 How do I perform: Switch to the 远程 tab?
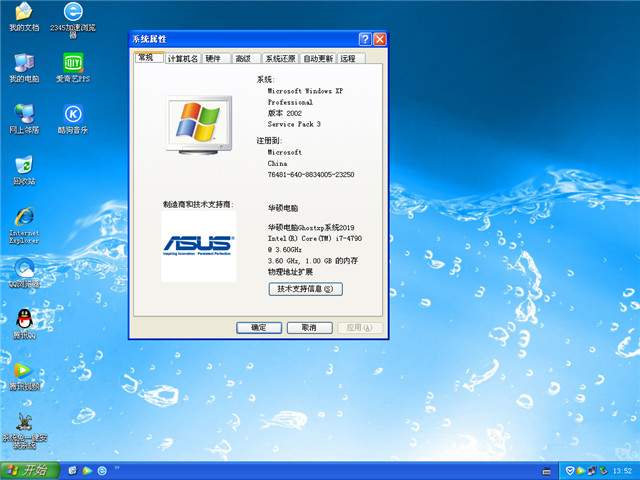click(351, 59)
